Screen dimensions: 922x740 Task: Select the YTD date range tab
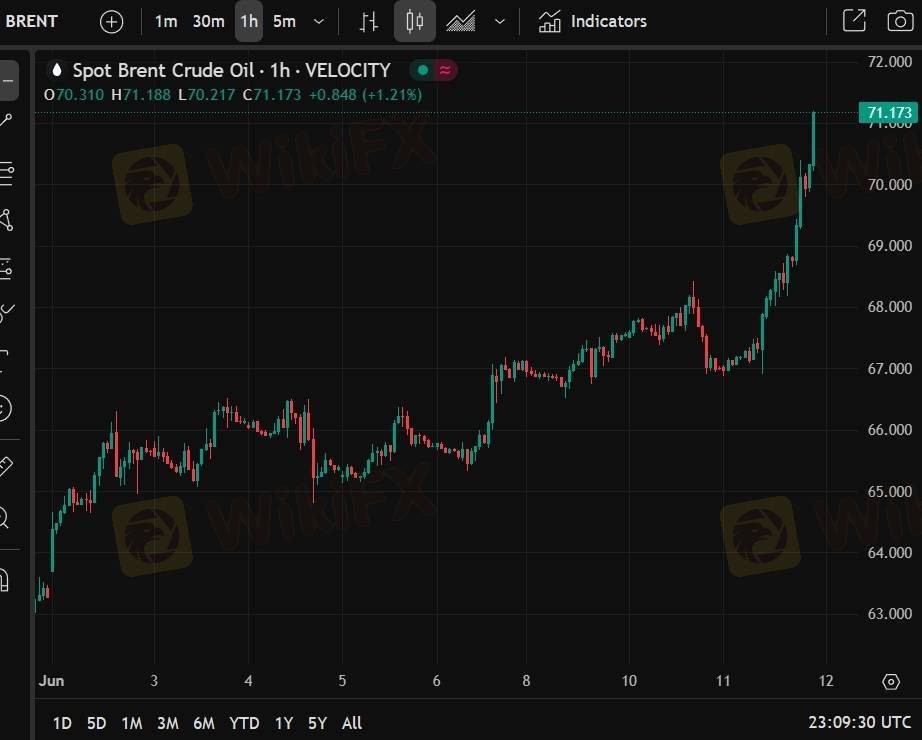[x=244, y=723]
